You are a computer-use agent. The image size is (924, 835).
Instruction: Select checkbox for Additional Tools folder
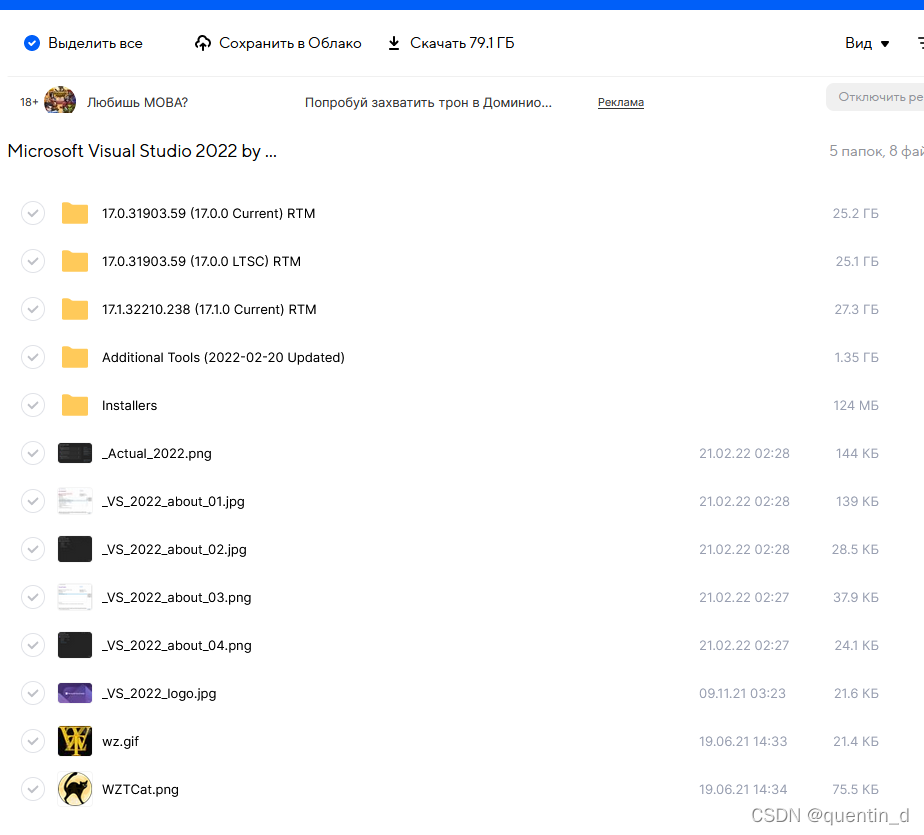click(33, 357)
